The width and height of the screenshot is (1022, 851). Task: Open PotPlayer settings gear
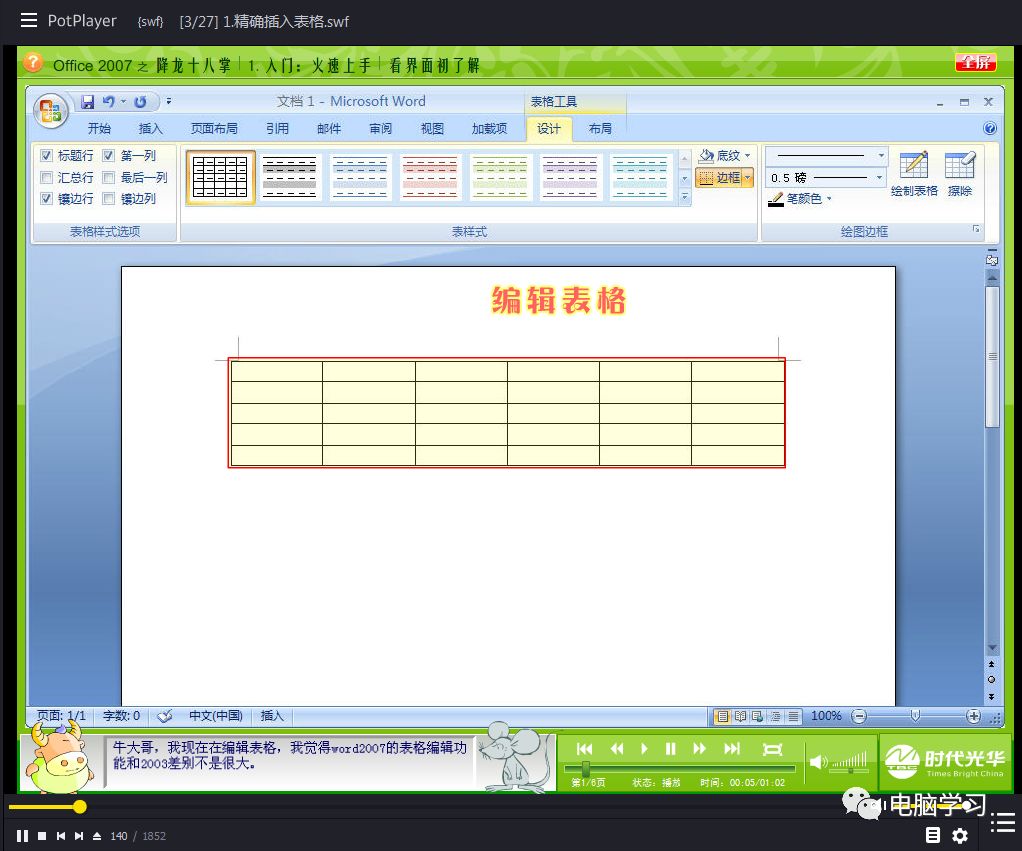coord(960,835)
